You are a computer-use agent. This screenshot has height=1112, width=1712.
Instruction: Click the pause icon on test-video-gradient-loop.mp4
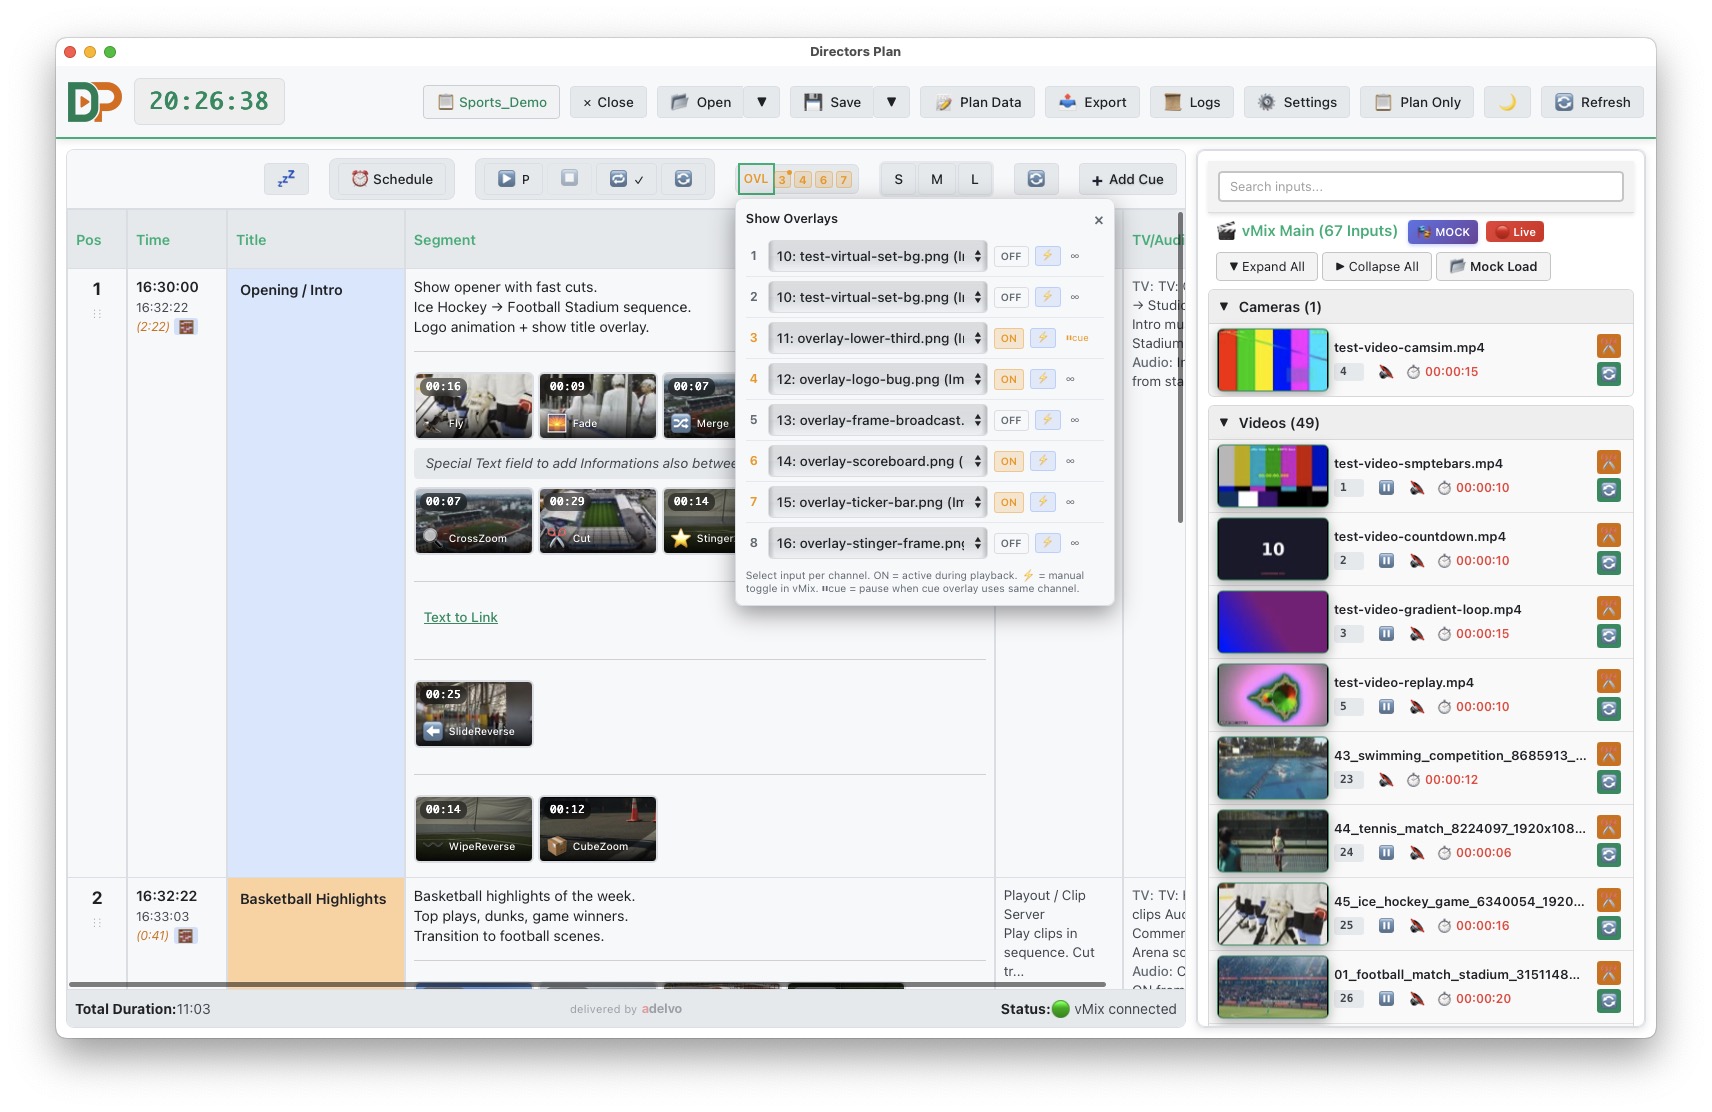pyautogui.click(x=1387, y=633)
